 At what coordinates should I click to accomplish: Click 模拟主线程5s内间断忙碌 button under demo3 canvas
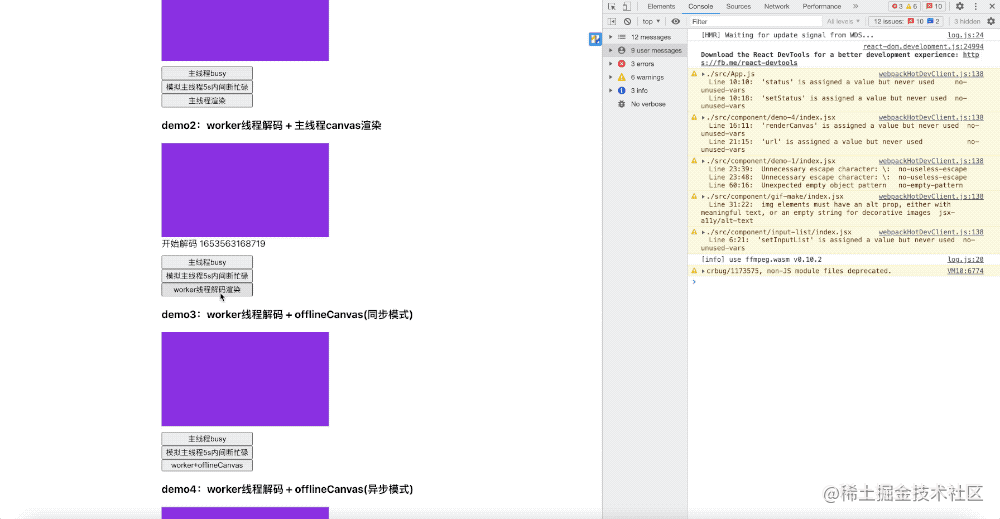[207, 452]
